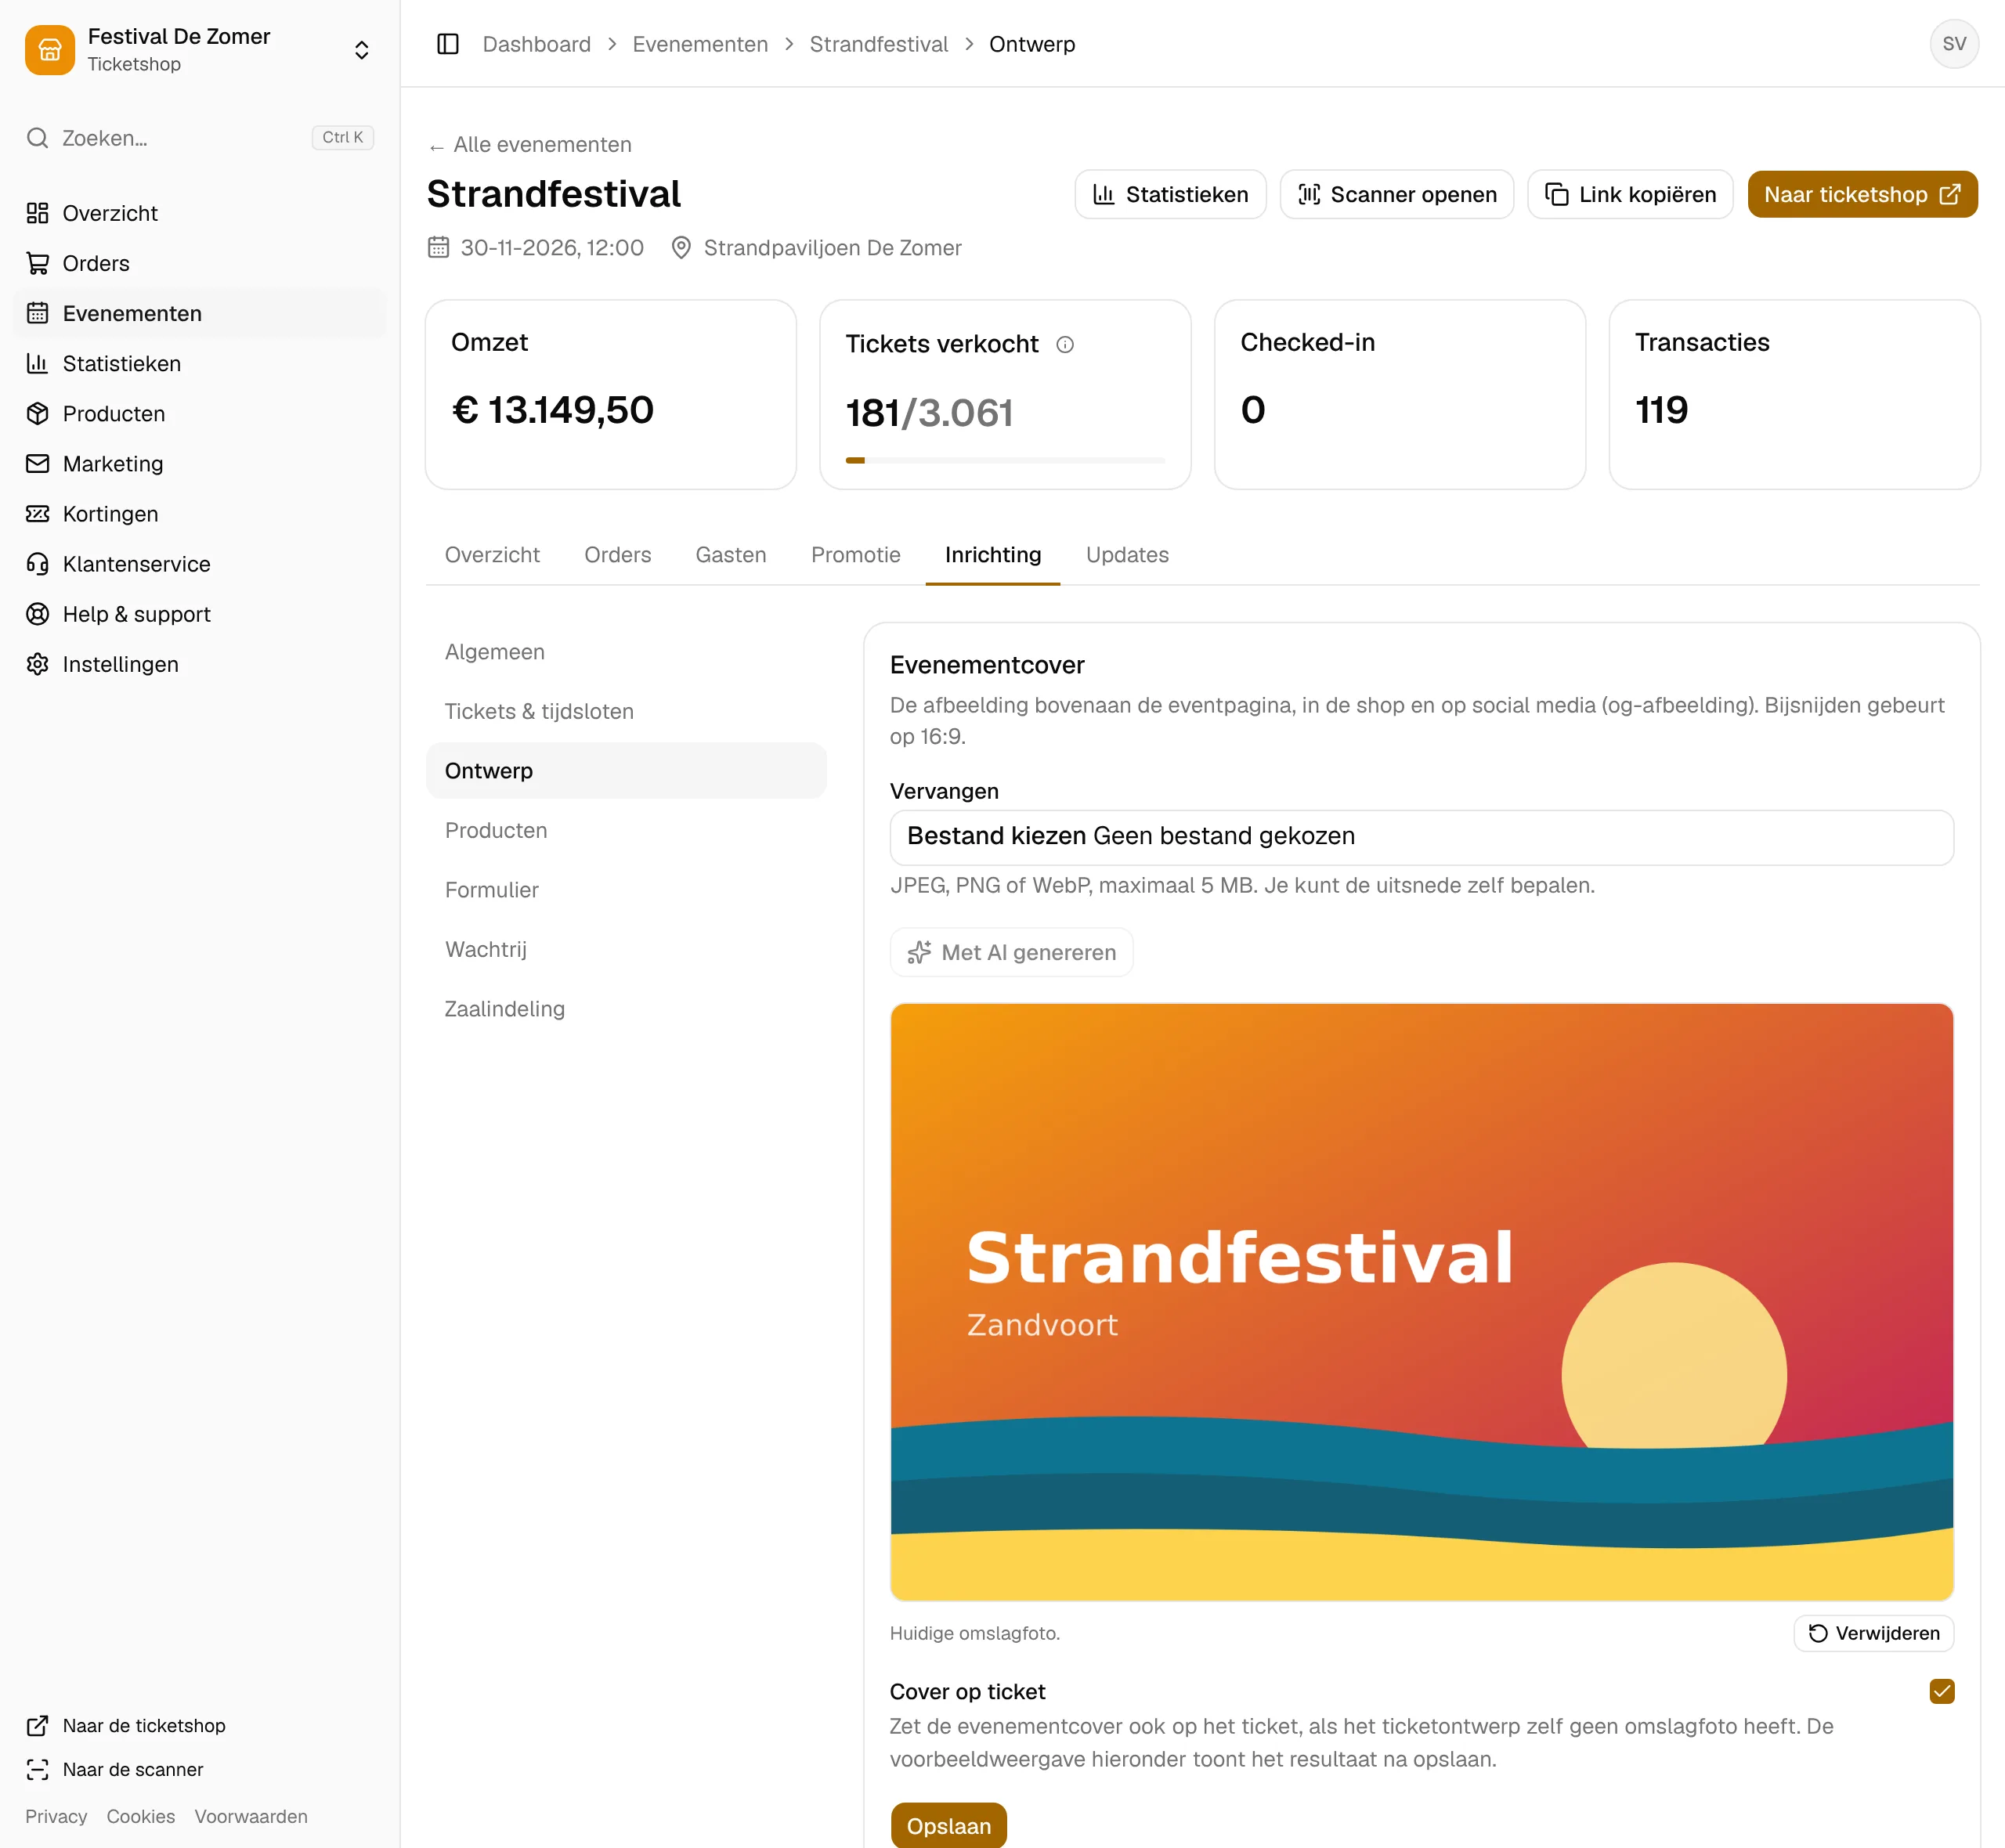Open the SV user avatar menu
Image resolution: width=2005 pixels, height=1848 pixels.
click(x=1953, y=44)
